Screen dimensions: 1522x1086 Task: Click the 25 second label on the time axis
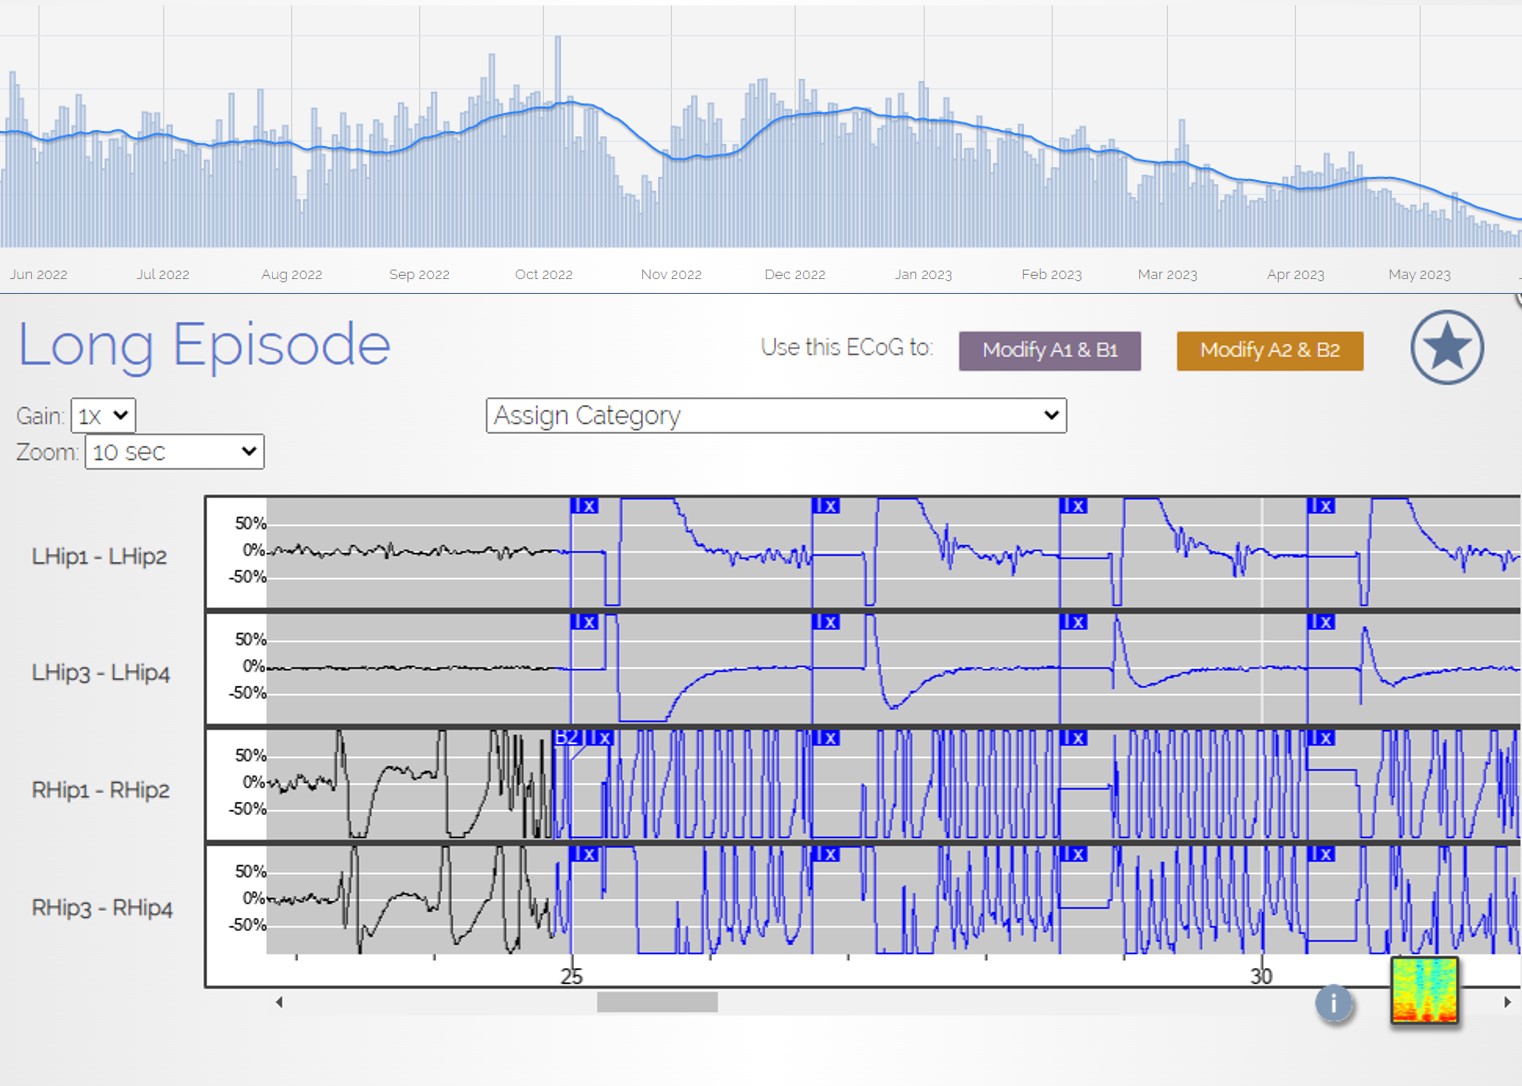[571, 976]
